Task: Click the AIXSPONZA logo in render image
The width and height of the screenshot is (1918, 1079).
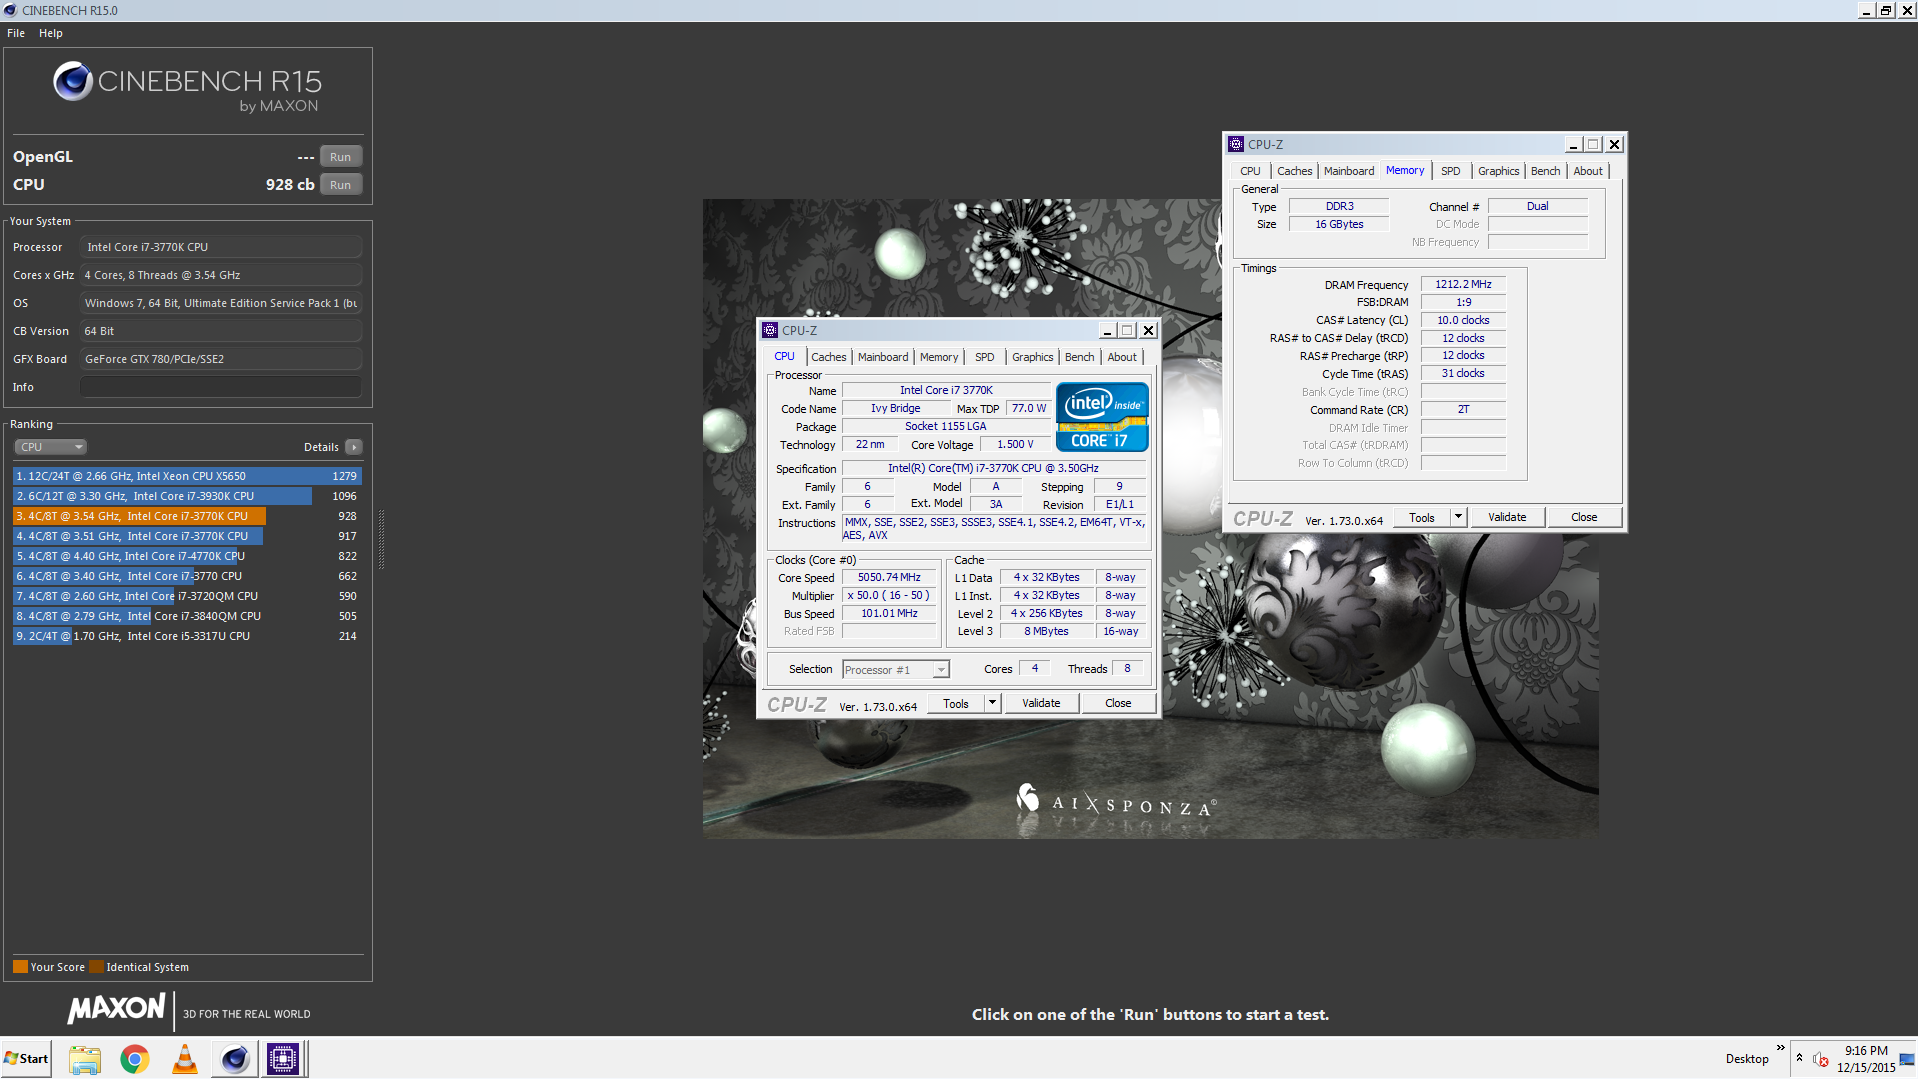Action: (1116, 802)
